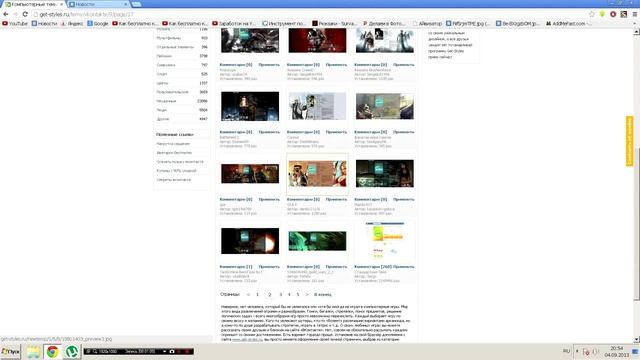Jump to last page via В конец
This screenshot has height=360, width=640.
322,294
